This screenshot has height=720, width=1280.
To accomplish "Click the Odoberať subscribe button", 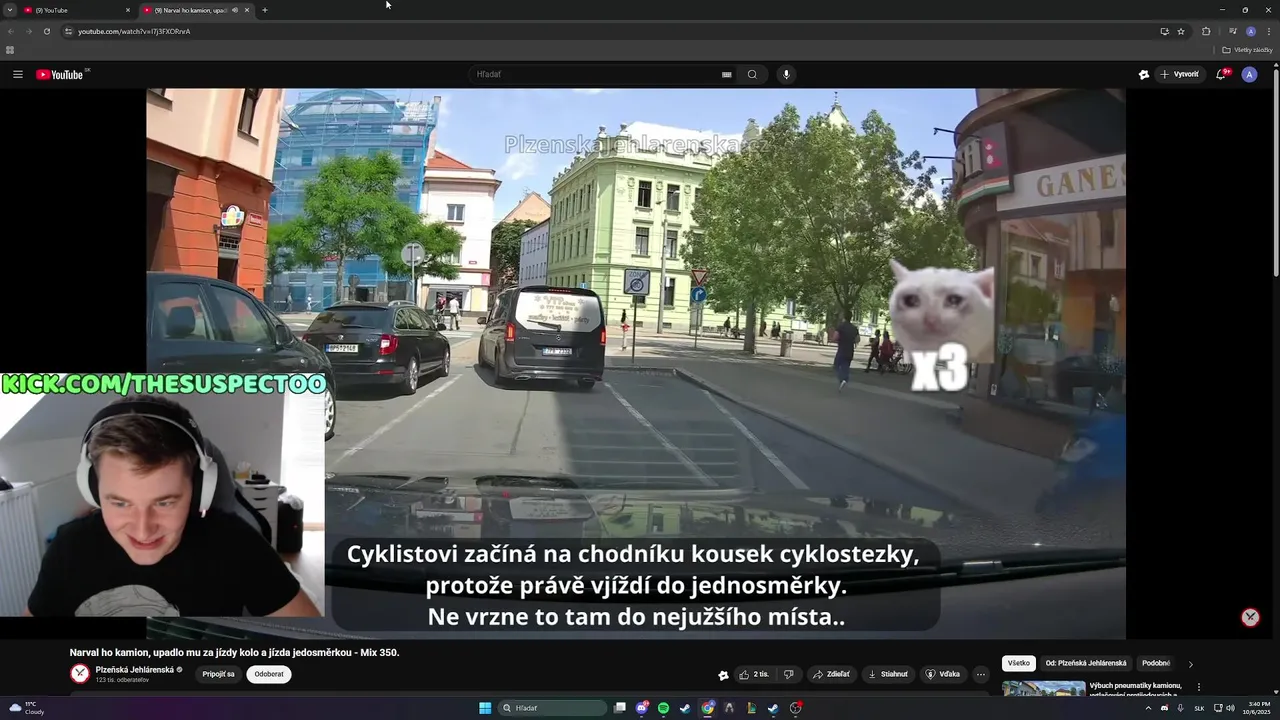I will point(269,674).
